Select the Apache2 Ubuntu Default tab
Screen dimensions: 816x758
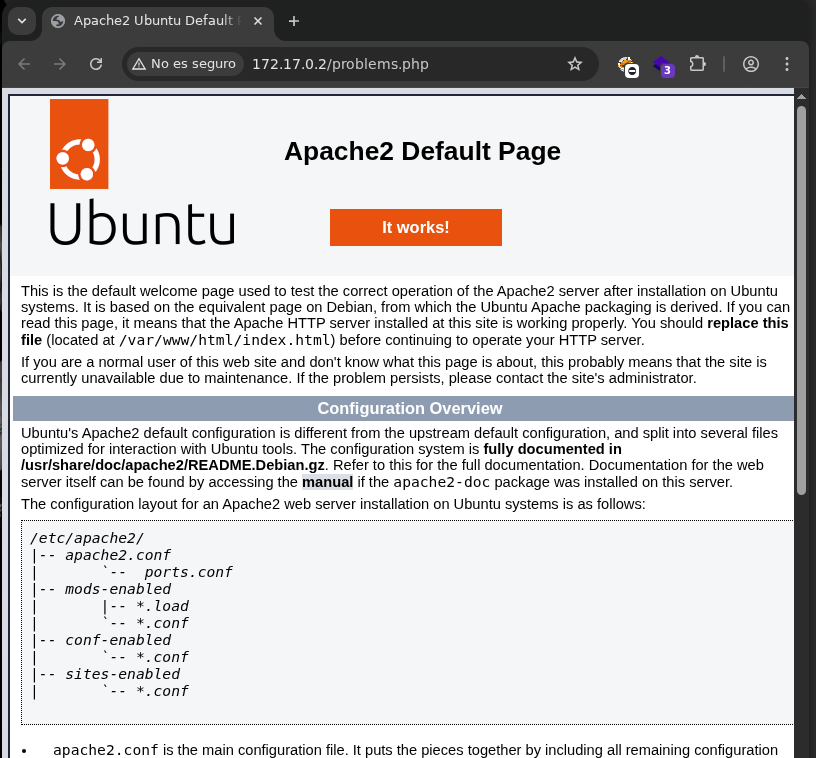pos(150,21)
